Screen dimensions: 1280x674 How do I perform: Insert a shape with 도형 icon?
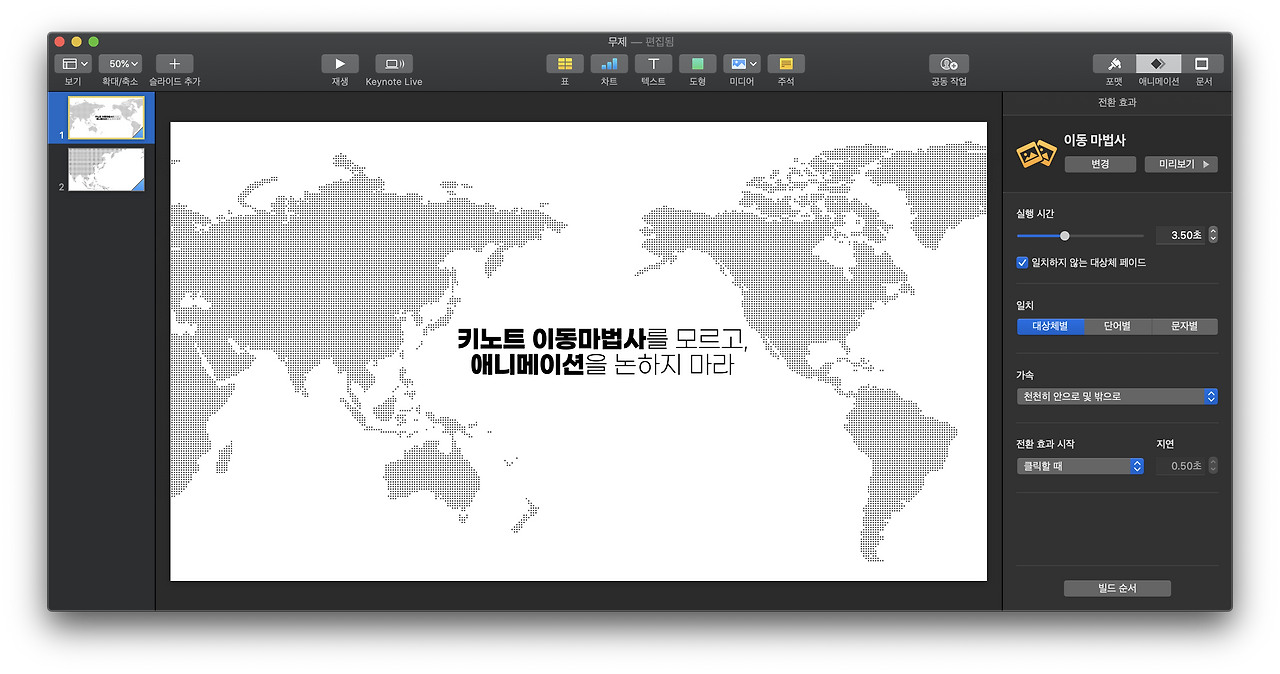697,64
